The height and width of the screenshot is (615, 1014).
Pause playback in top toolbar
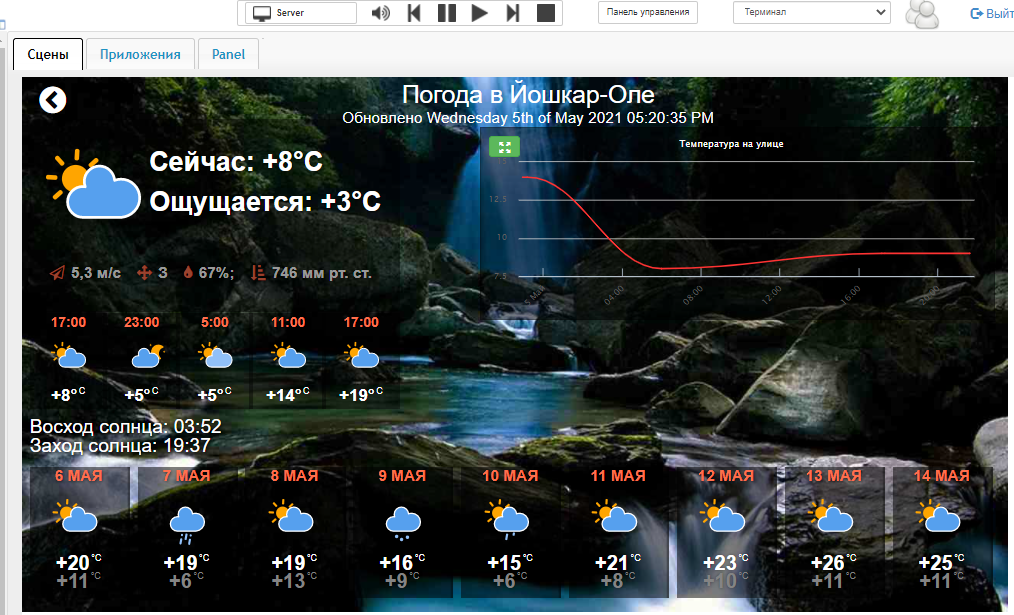pos(447,13)
